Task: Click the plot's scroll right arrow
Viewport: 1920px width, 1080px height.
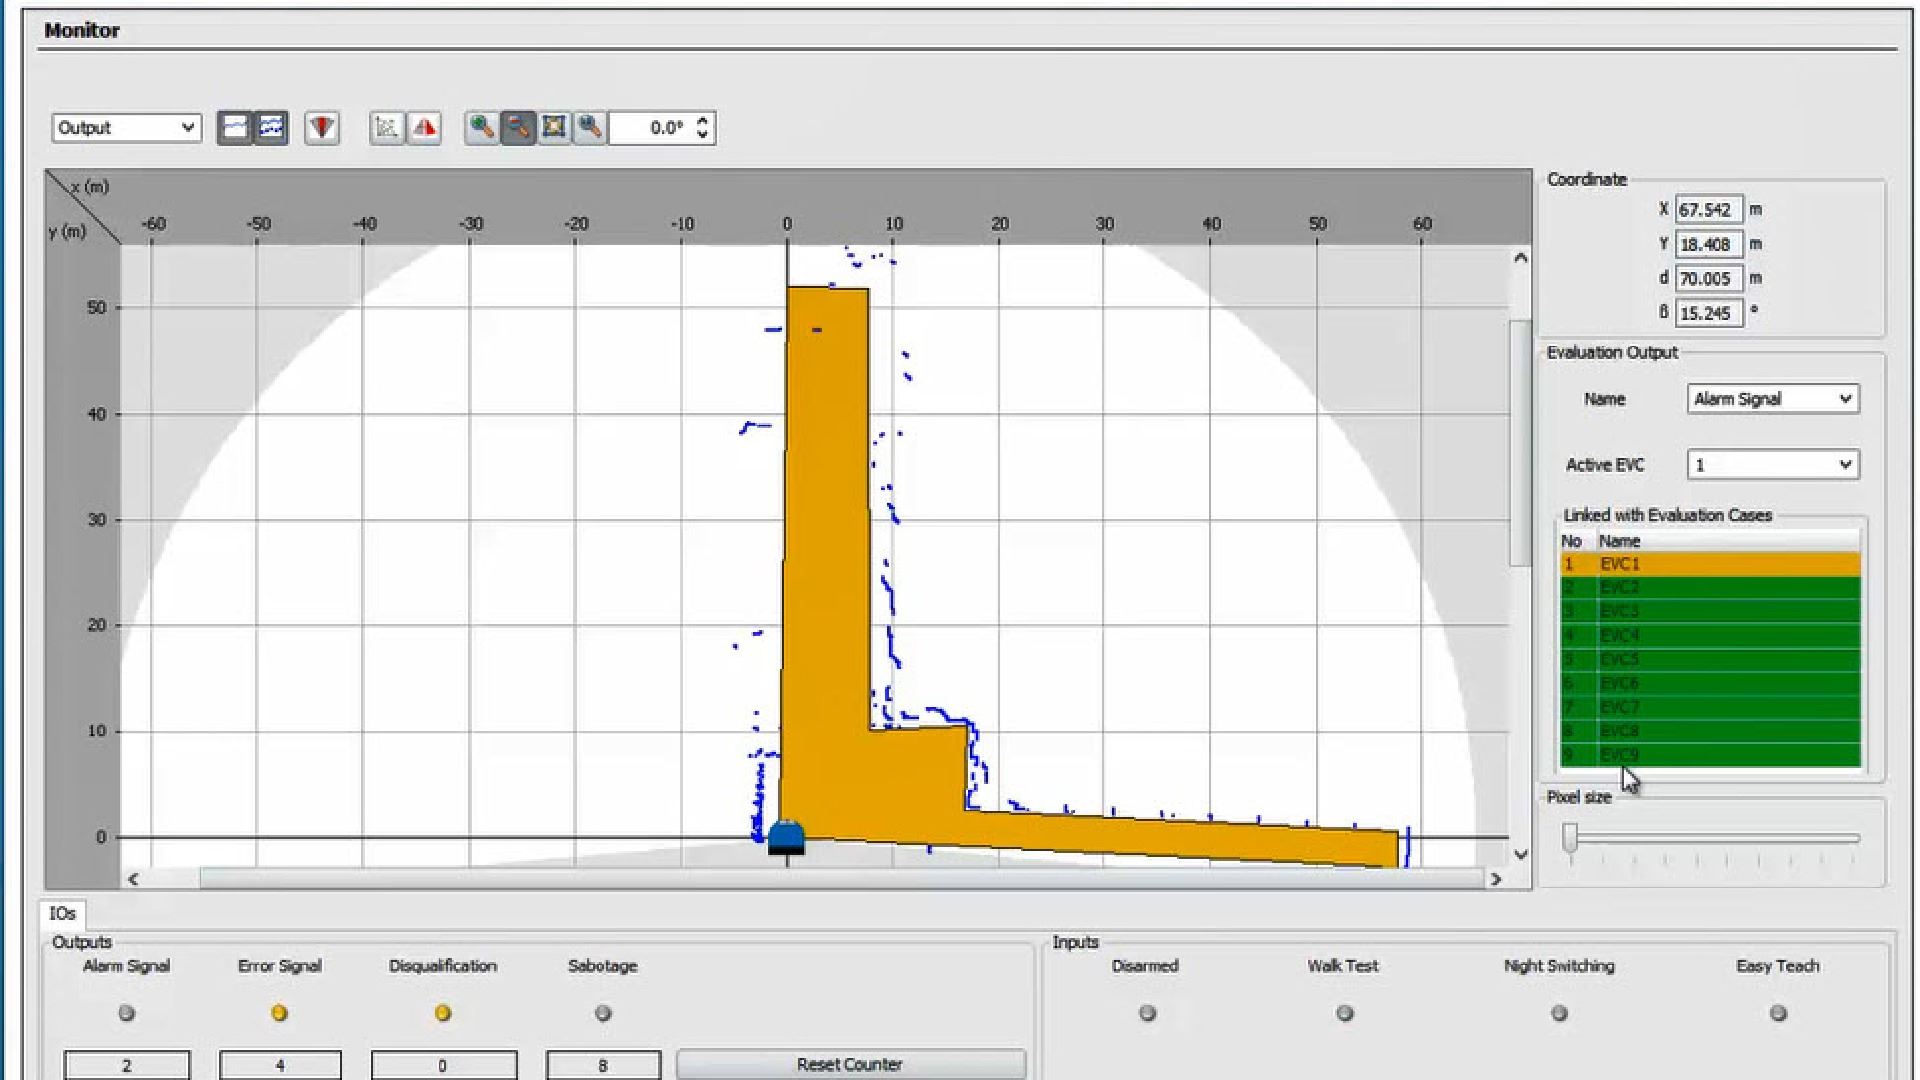Action: point(1496,879)
